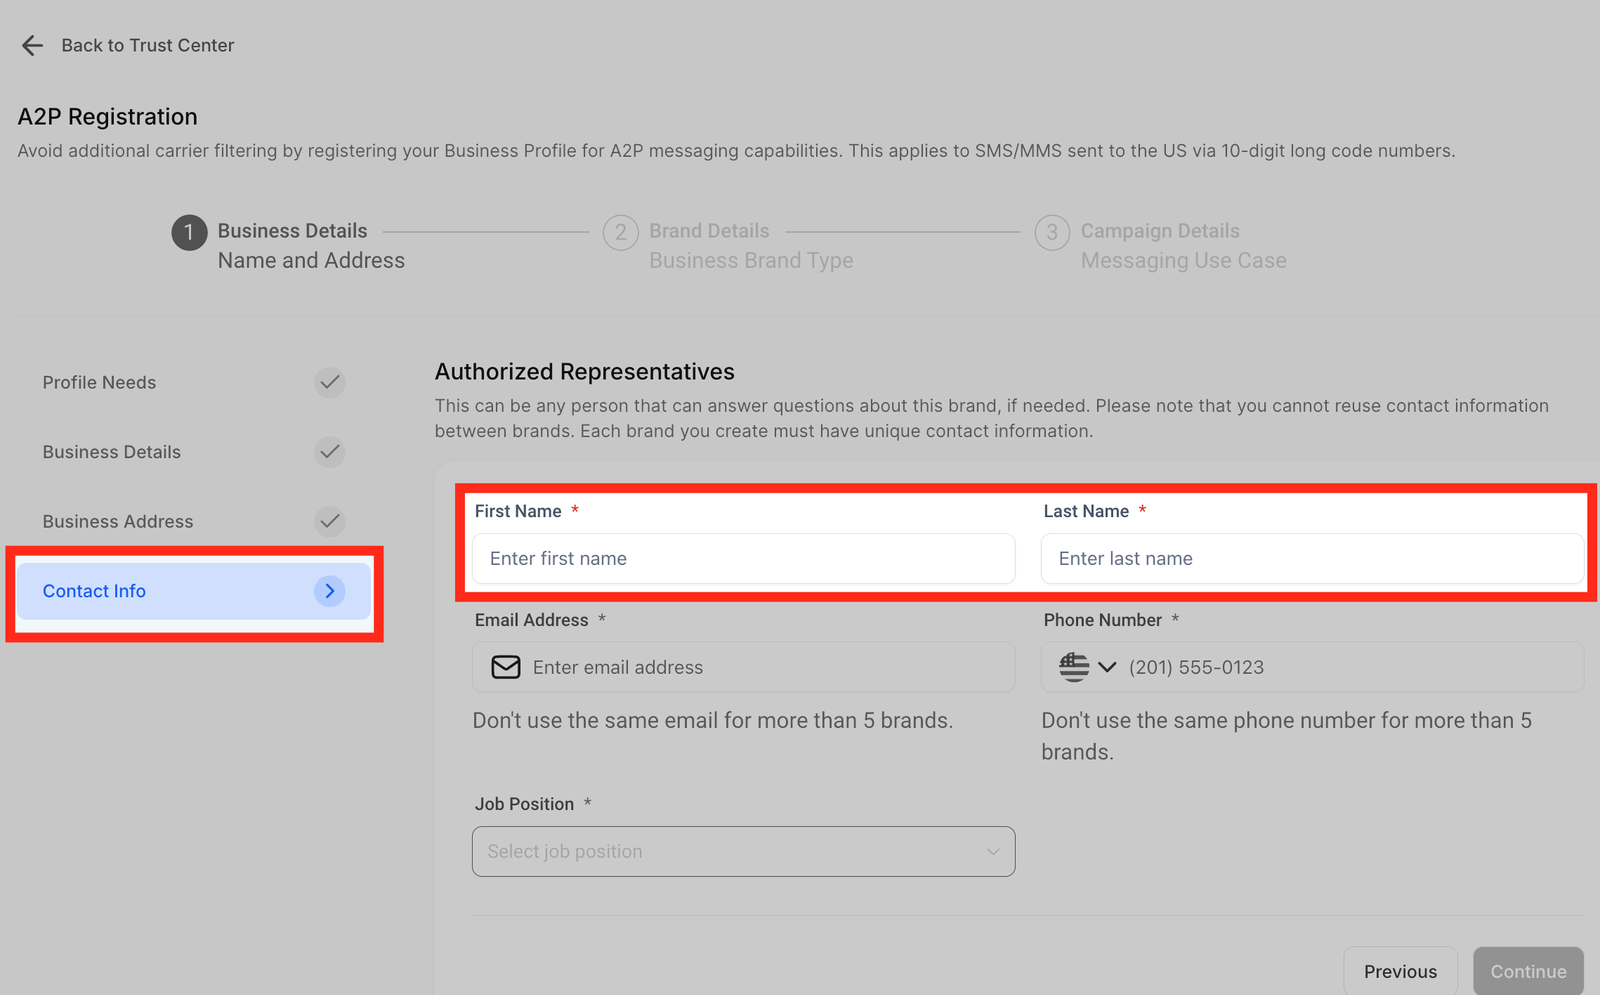Switch to Business Address section
1600x995 pixels.
(x=118, y=521)
